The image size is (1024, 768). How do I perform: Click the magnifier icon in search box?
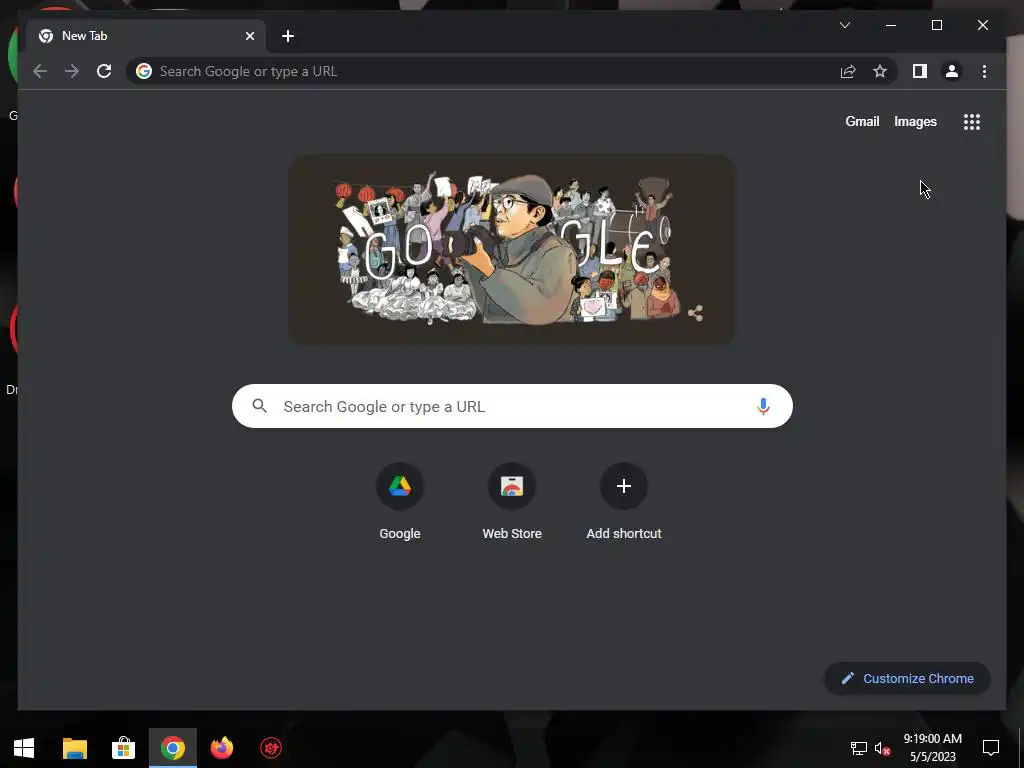[x=259, y=406]
